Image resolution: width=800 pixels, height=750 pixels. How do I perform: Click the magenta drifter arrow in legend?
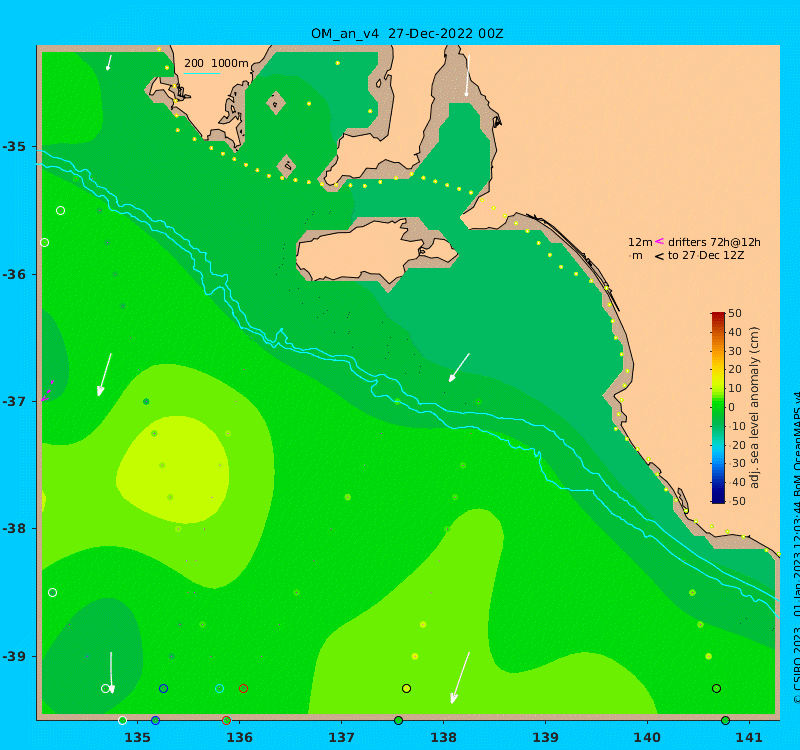click(659, 241)
